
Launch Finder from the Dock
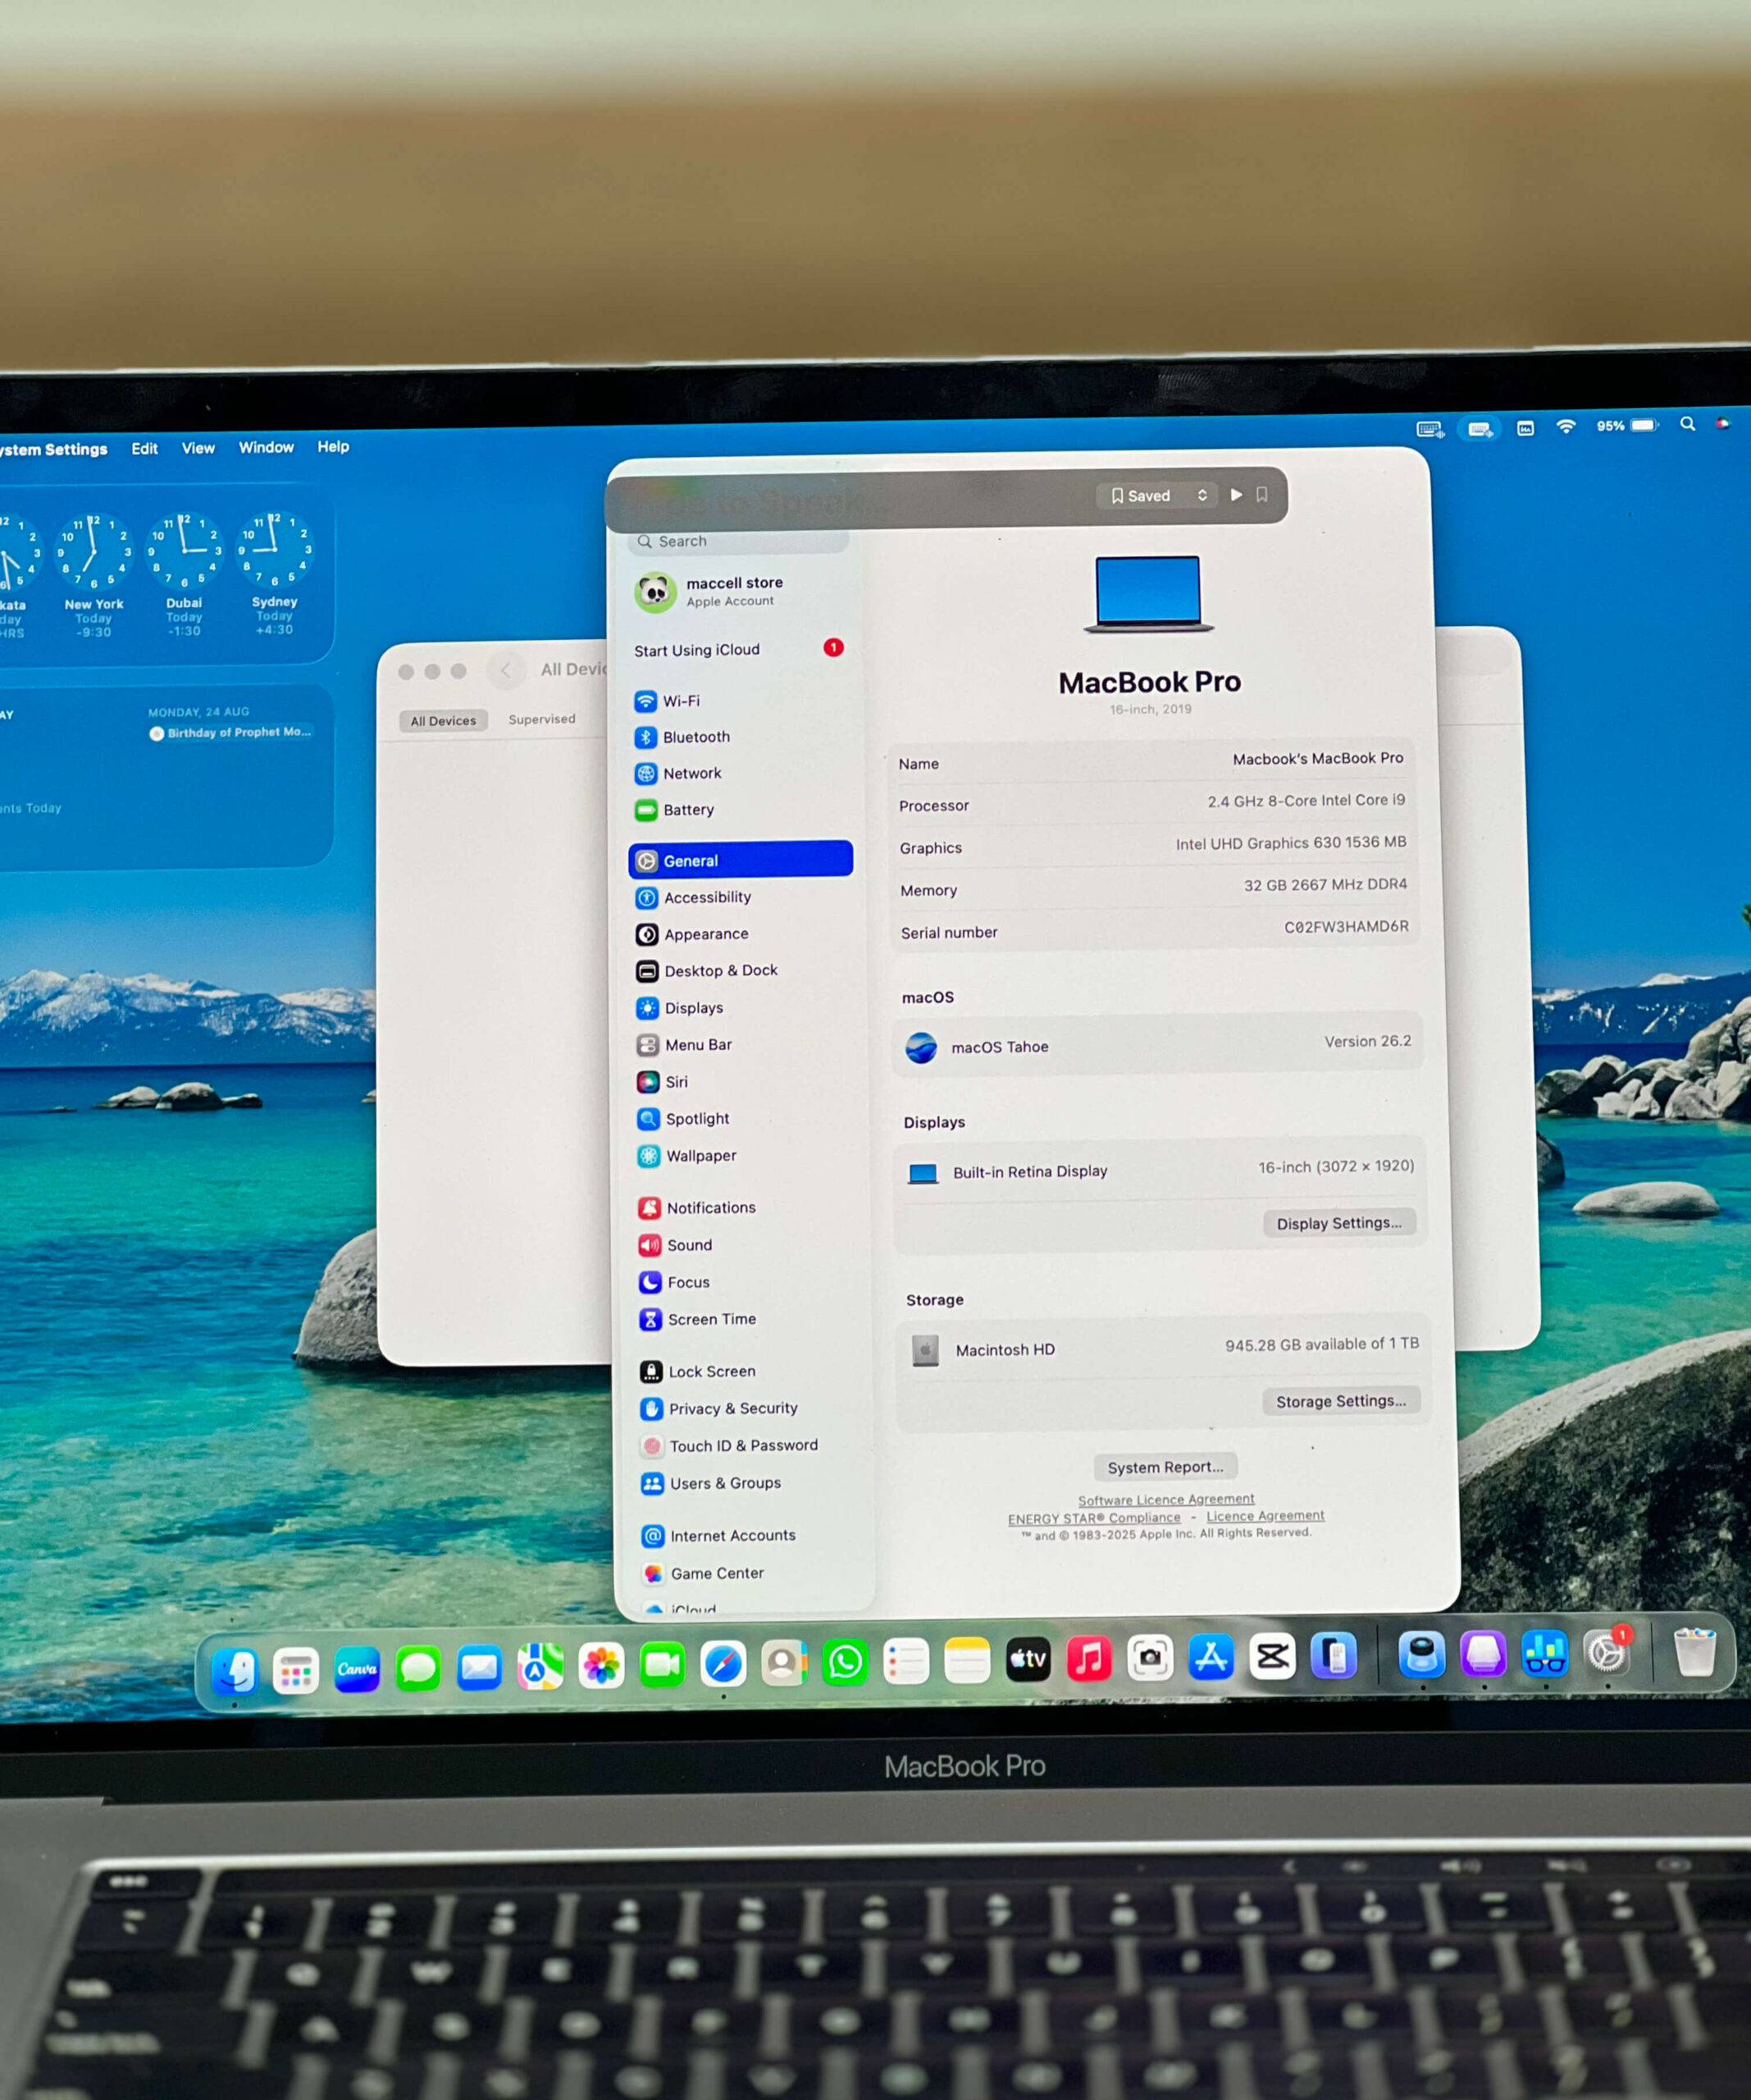point(235,1670)
